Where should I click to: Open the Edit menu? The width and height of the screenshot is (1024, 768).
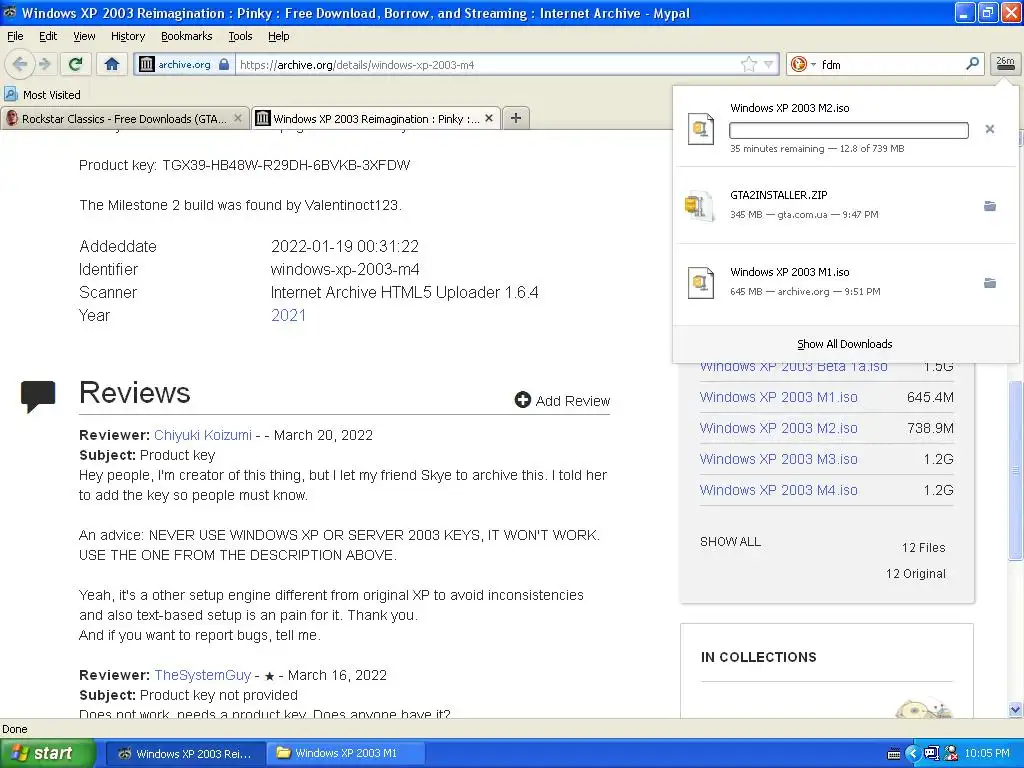[48, 36]
